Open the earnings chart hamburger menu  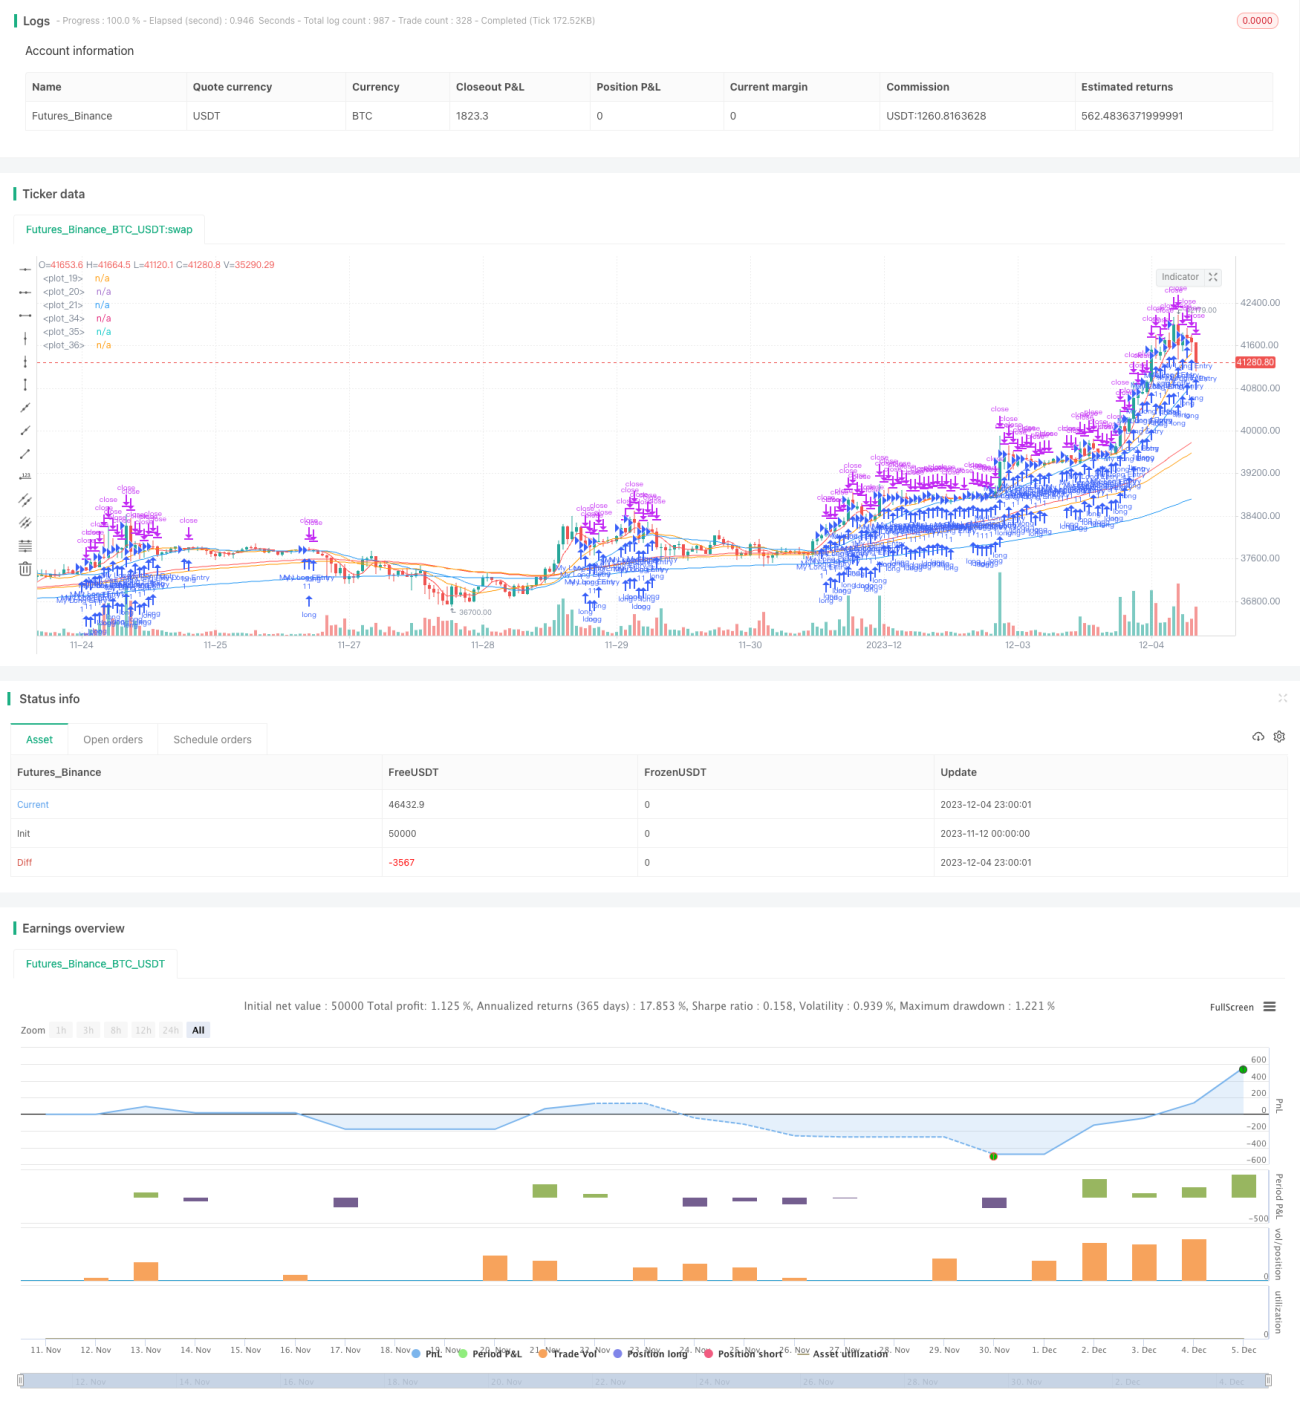(1269, 1007)
